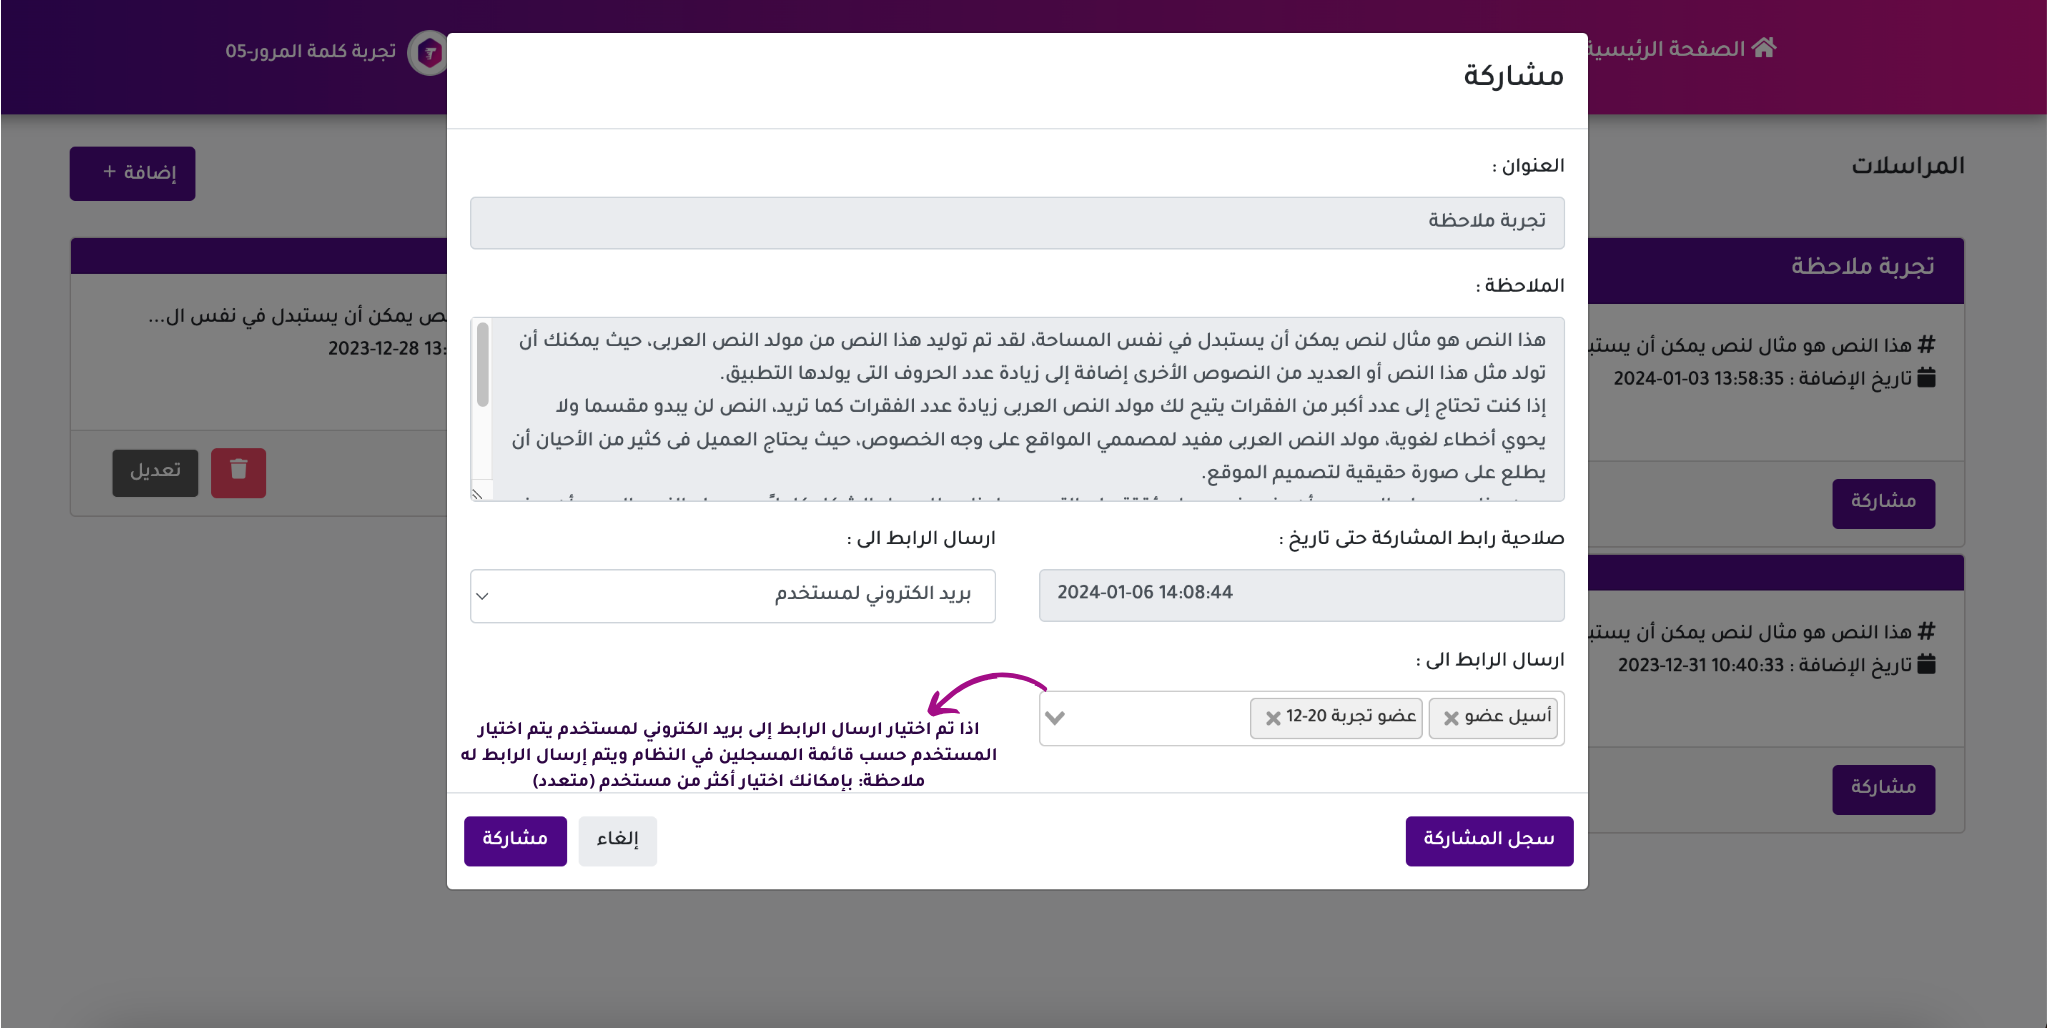2048x1028 pixels.
Task: Click the hash icon on the first note
Action: (1927, 345)
